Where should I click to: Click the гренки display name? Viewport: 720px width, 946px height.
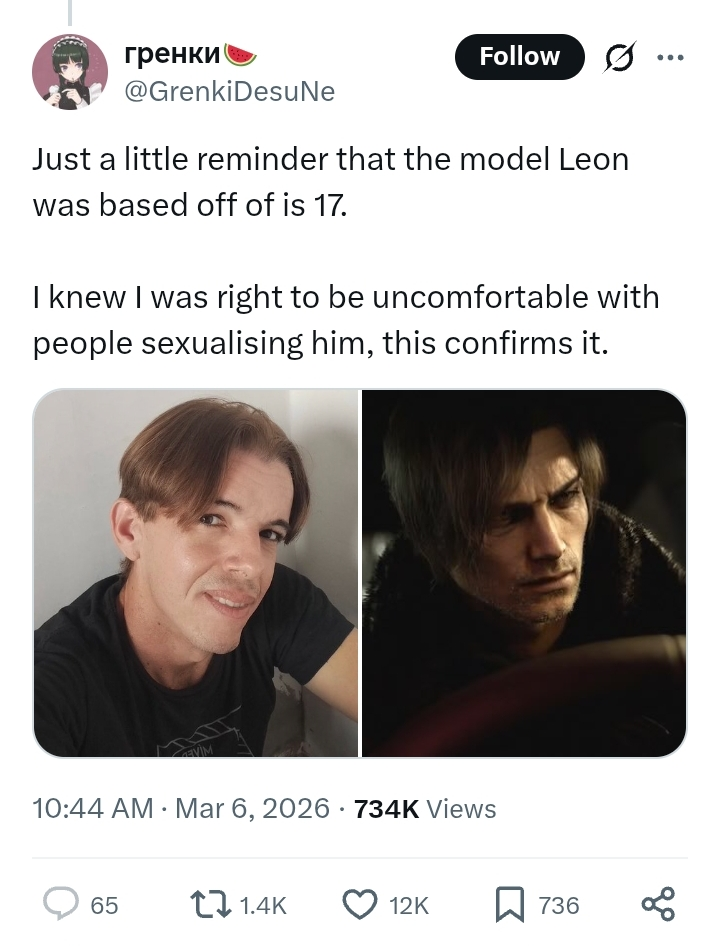click(172, 54)
